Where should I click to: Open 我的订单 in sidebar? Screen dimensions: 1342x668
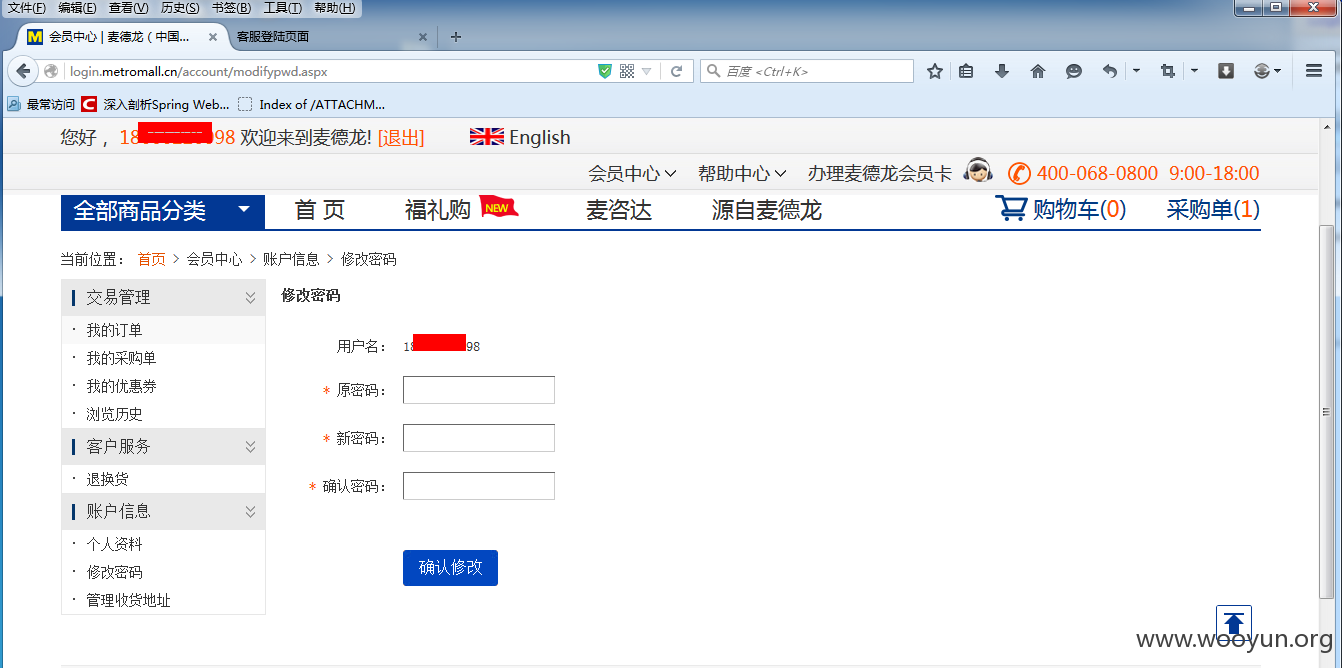(x=114, y=330)
